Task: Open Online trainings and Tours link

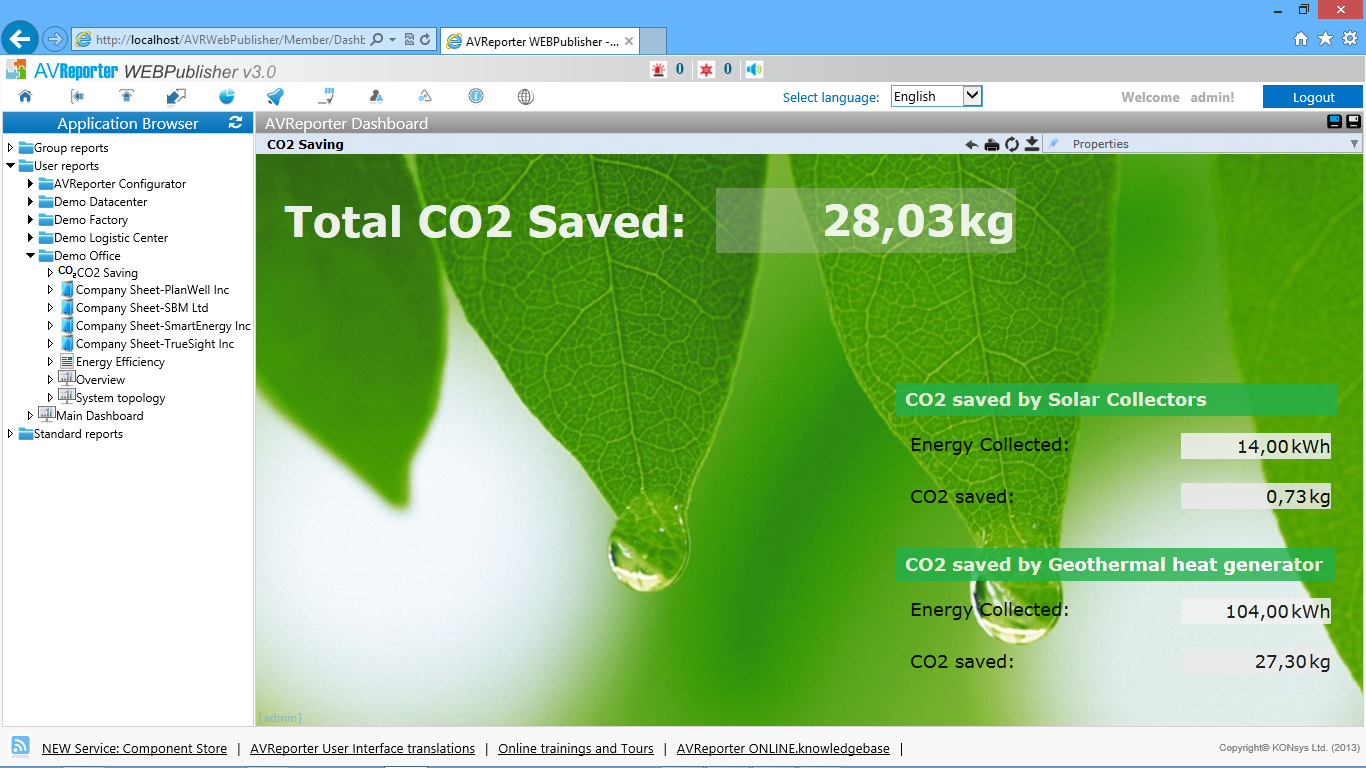Action: pos(576,748)
